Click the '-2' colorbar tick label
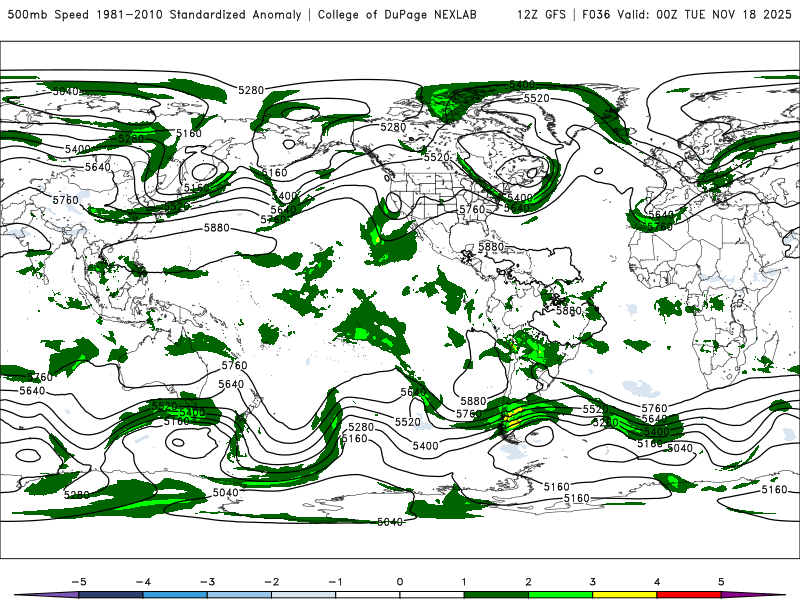The width and height of the screenshot is (800, 600). click(x=271, y=582)
